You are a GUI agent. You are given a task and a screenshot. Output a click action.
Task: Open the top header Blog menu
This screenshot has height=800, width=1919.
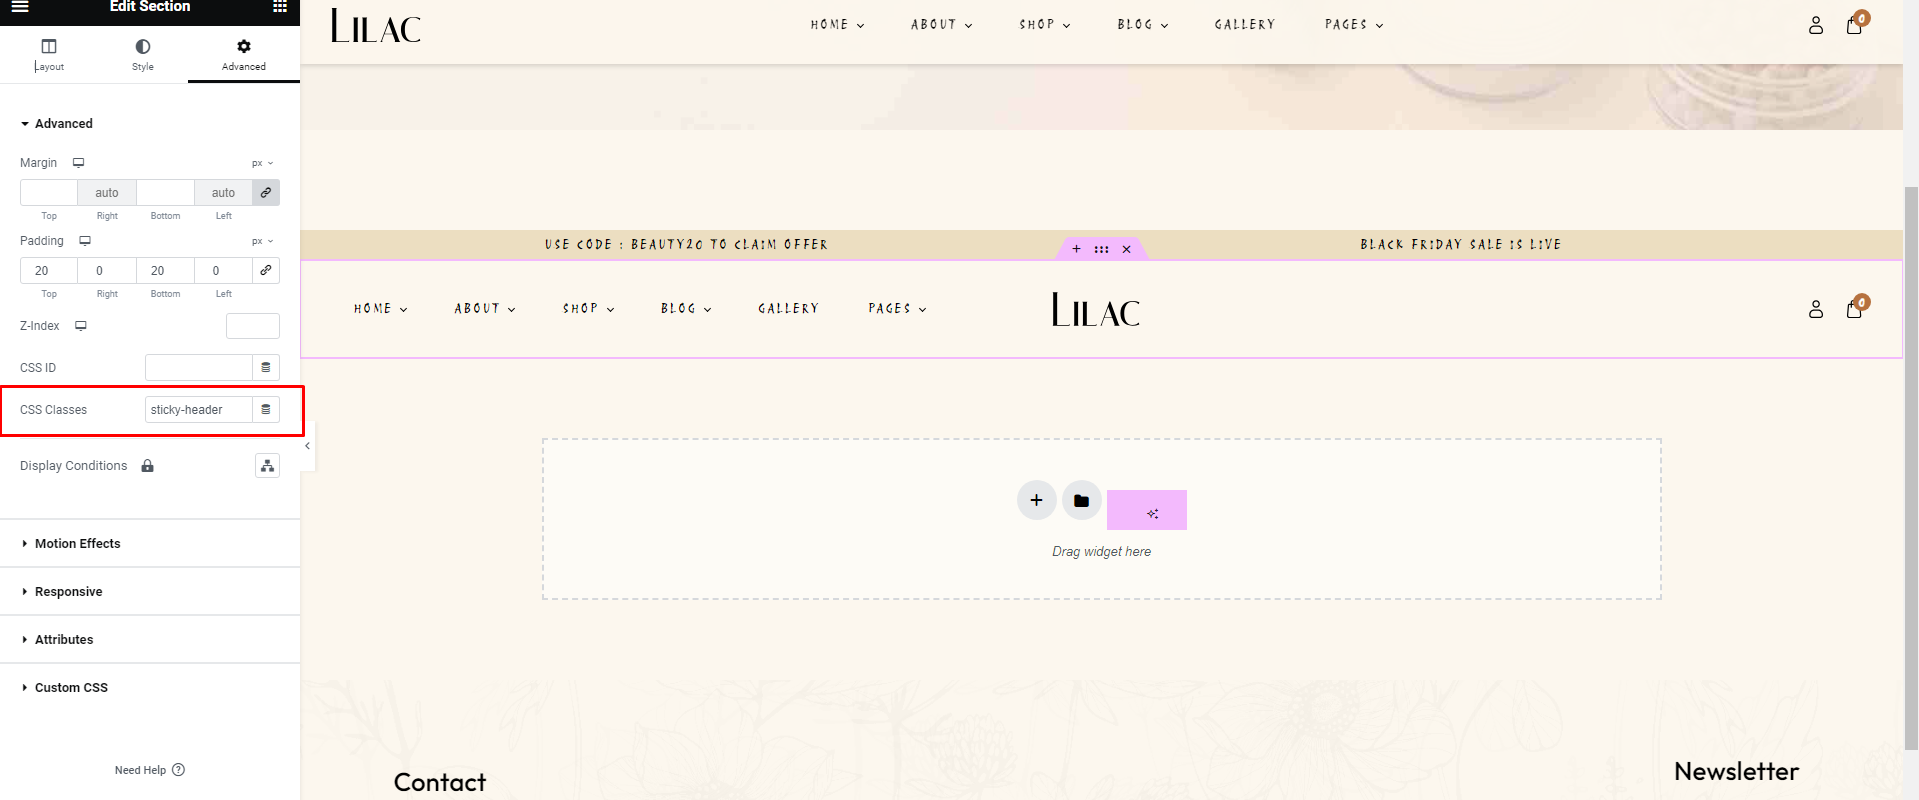pos(1143,25)
